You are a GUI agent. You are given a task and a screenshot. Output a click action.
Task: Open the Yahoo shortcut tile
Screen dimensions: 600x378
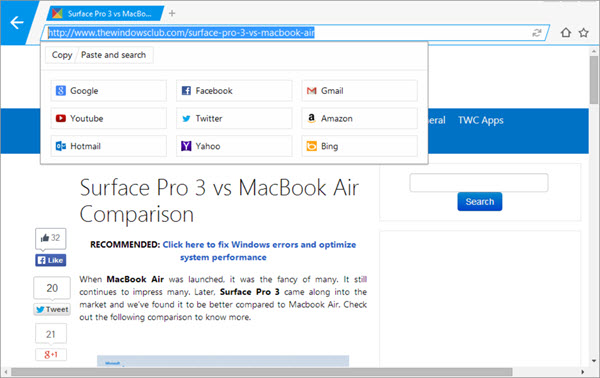234,146
